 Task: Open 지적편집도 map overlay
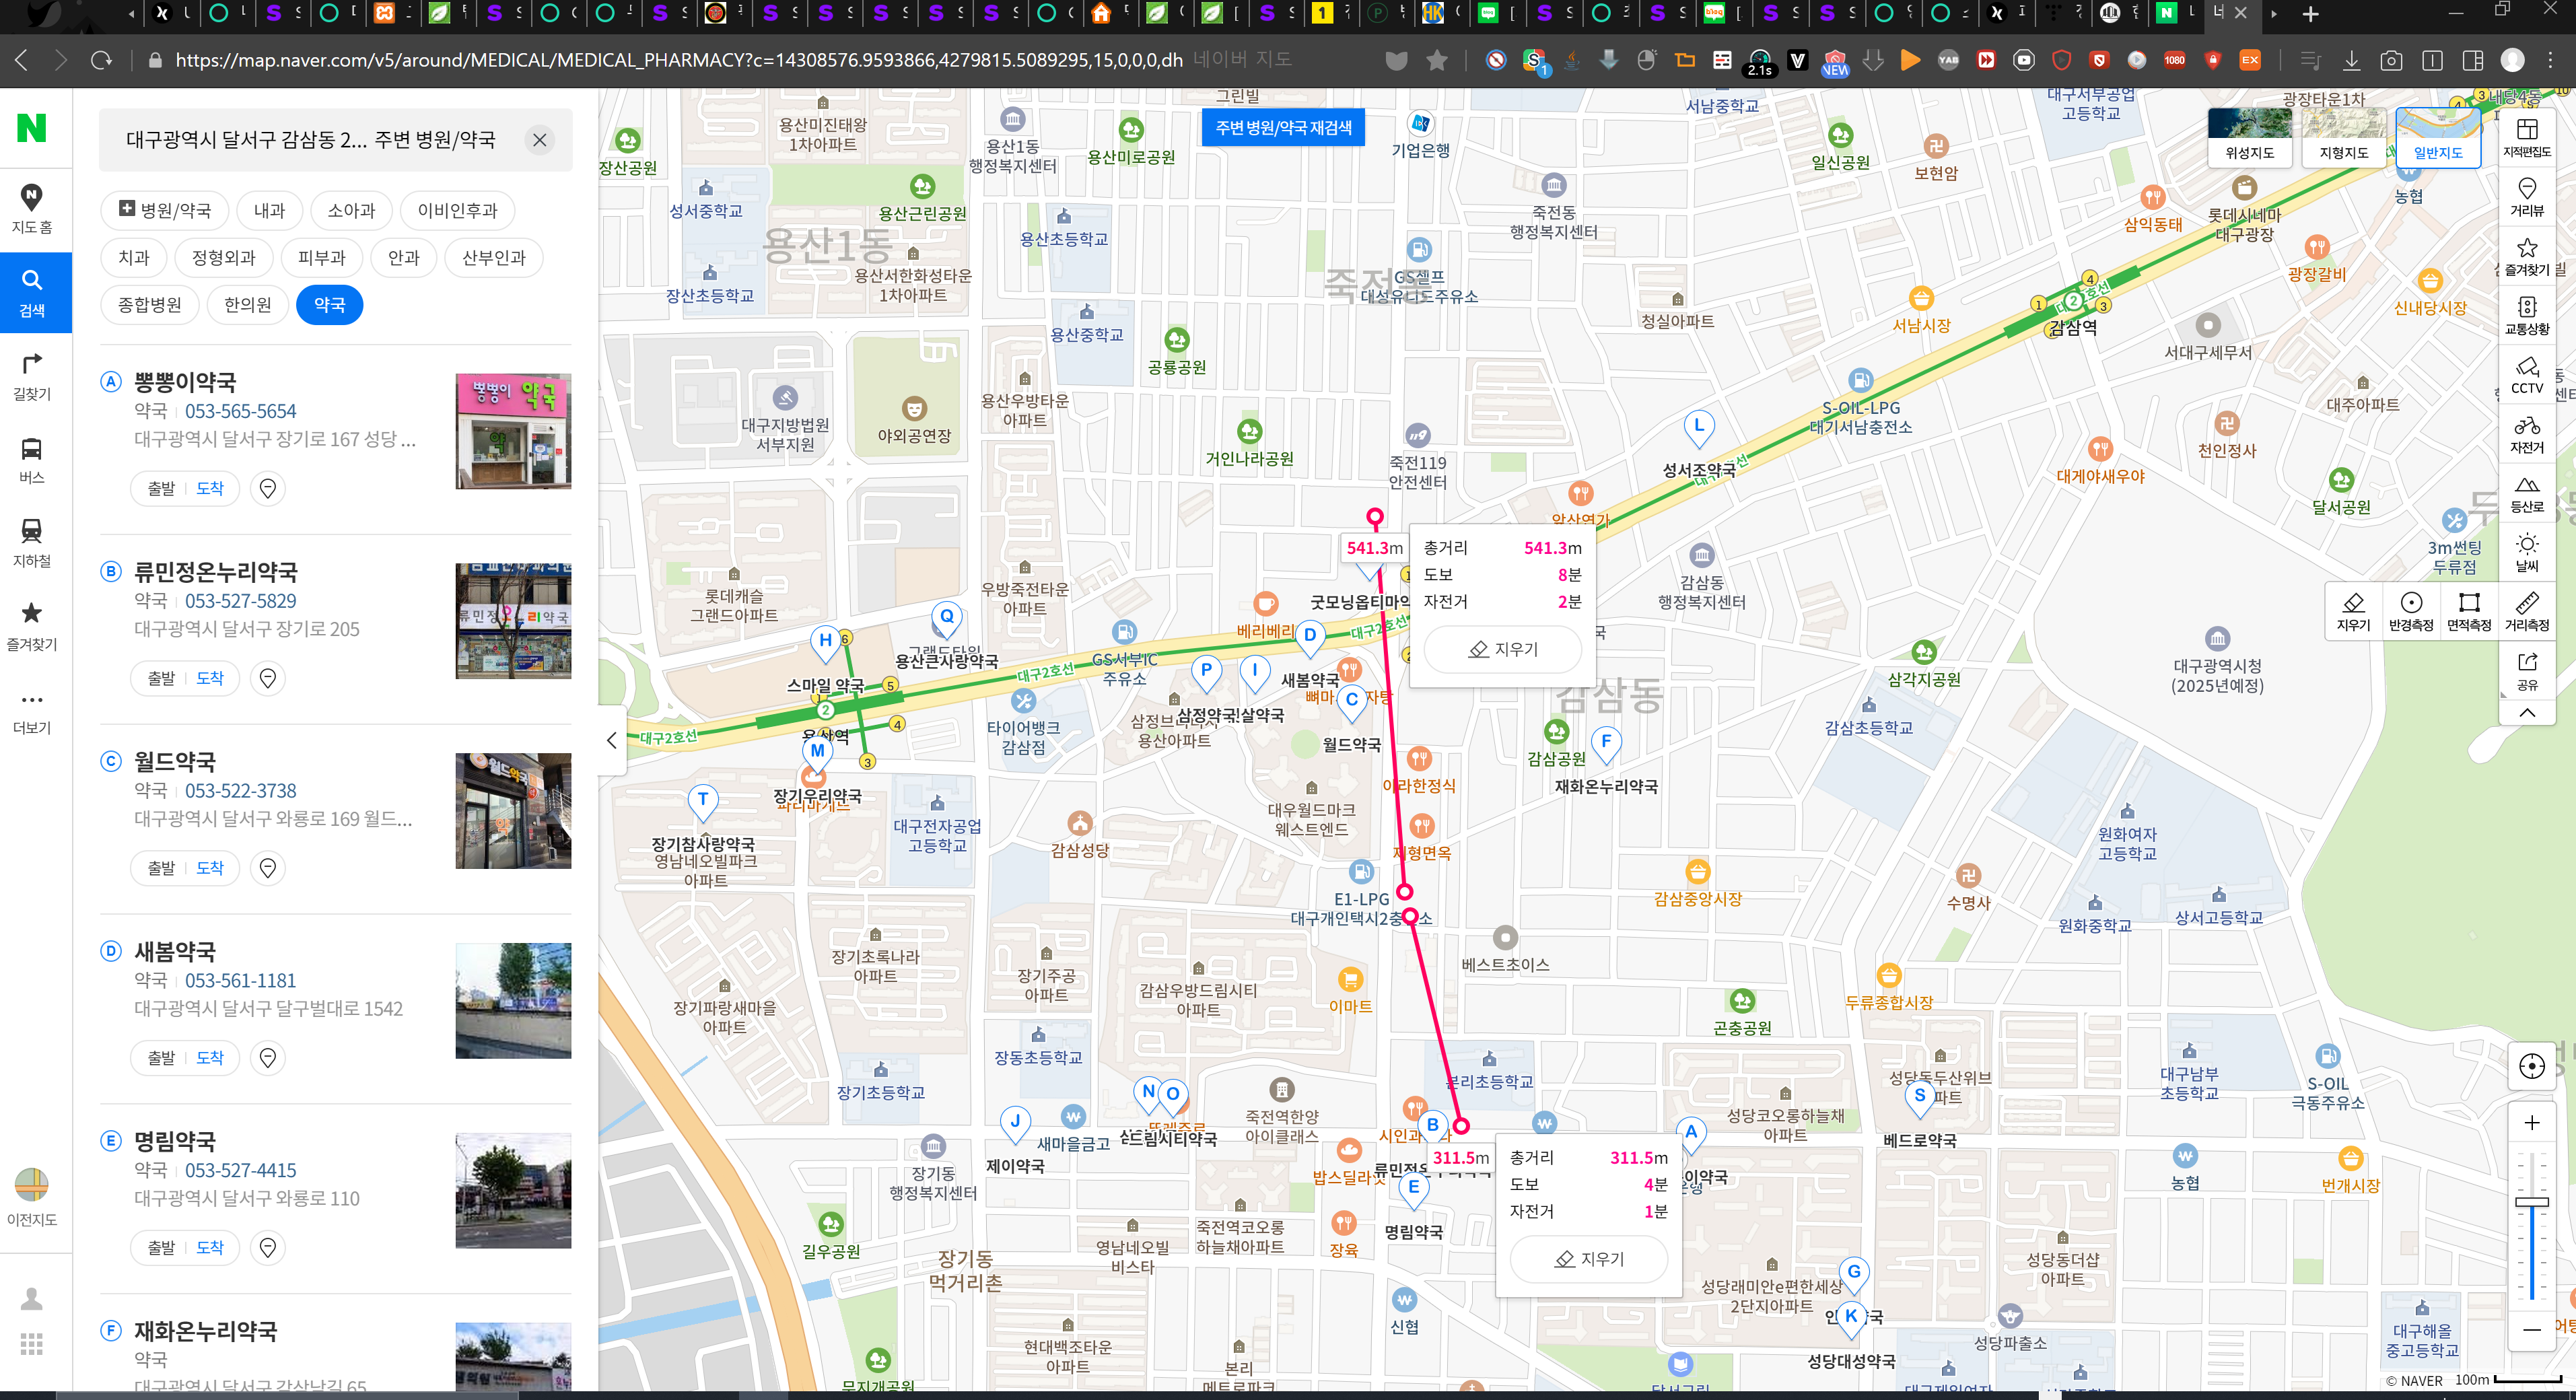pyautogui.click(x=2527, y=138)
